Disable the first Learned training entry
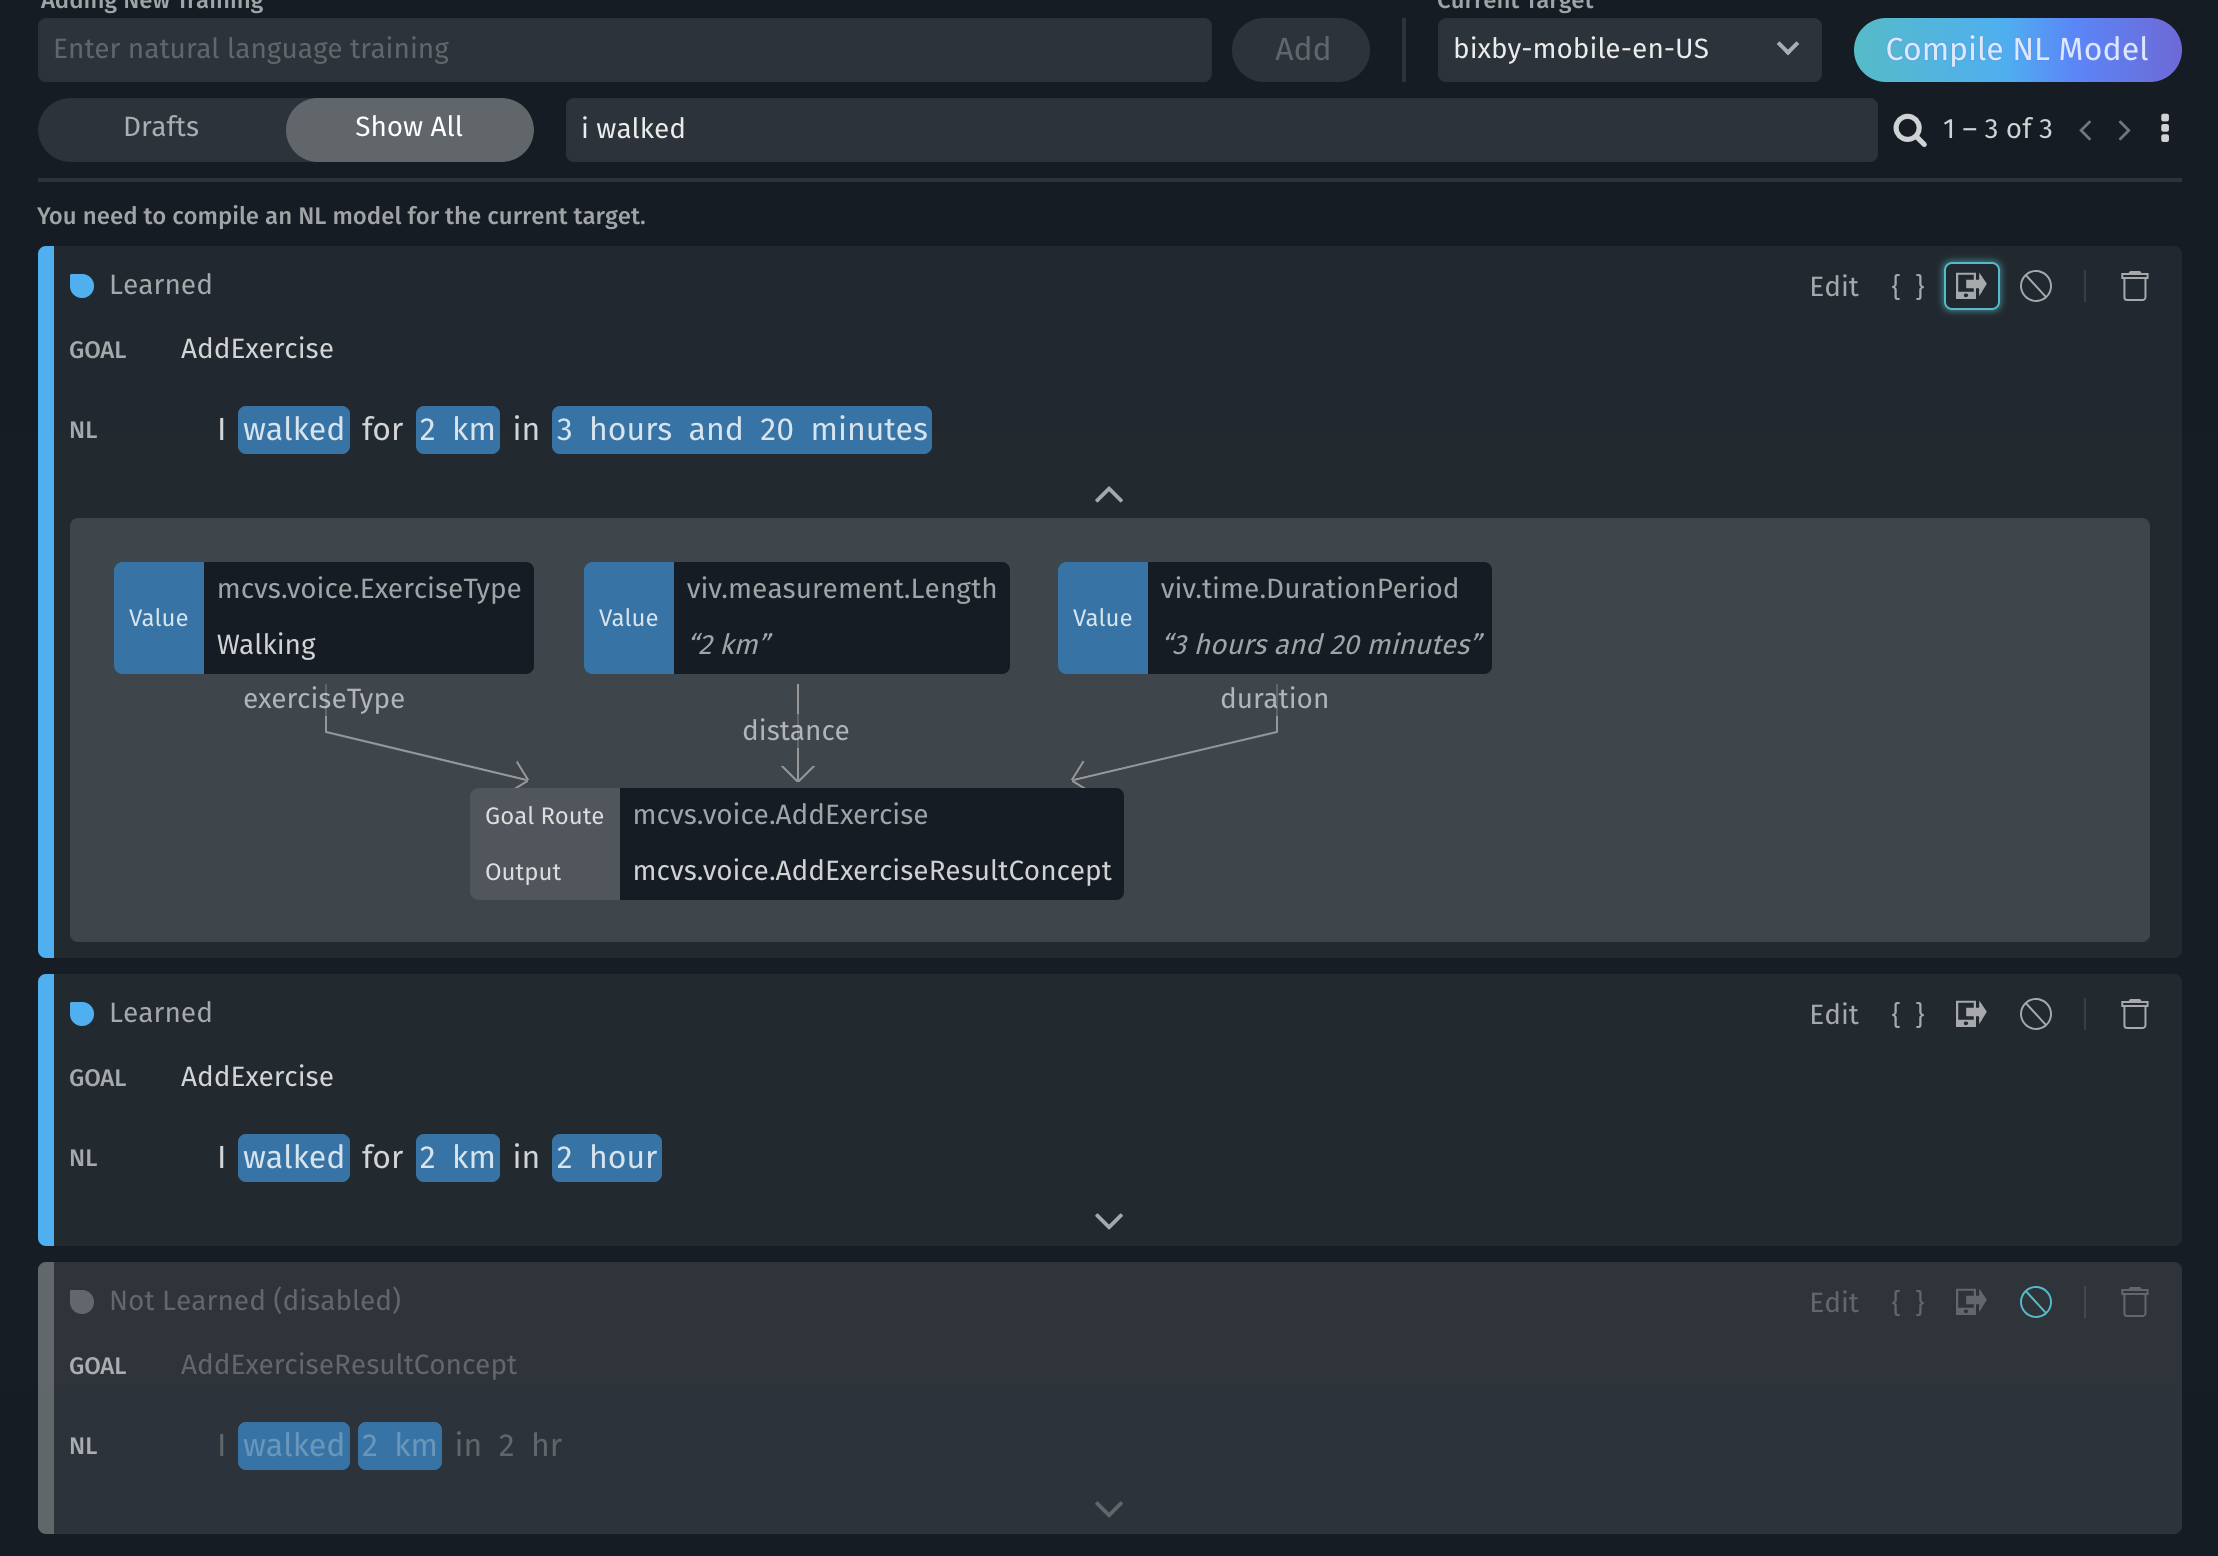This screenshot has width=2218, height=1556. [x=2035, y=287]
